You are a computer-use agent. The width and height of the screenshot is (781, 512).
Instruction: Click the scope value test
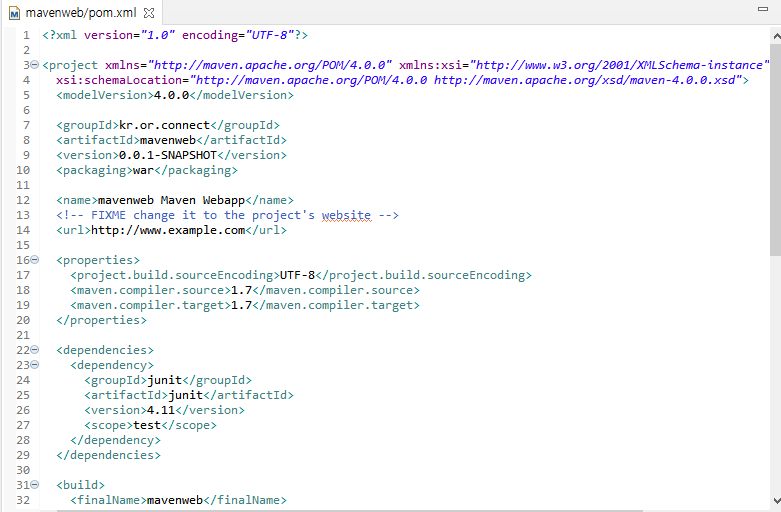(147, 425)
